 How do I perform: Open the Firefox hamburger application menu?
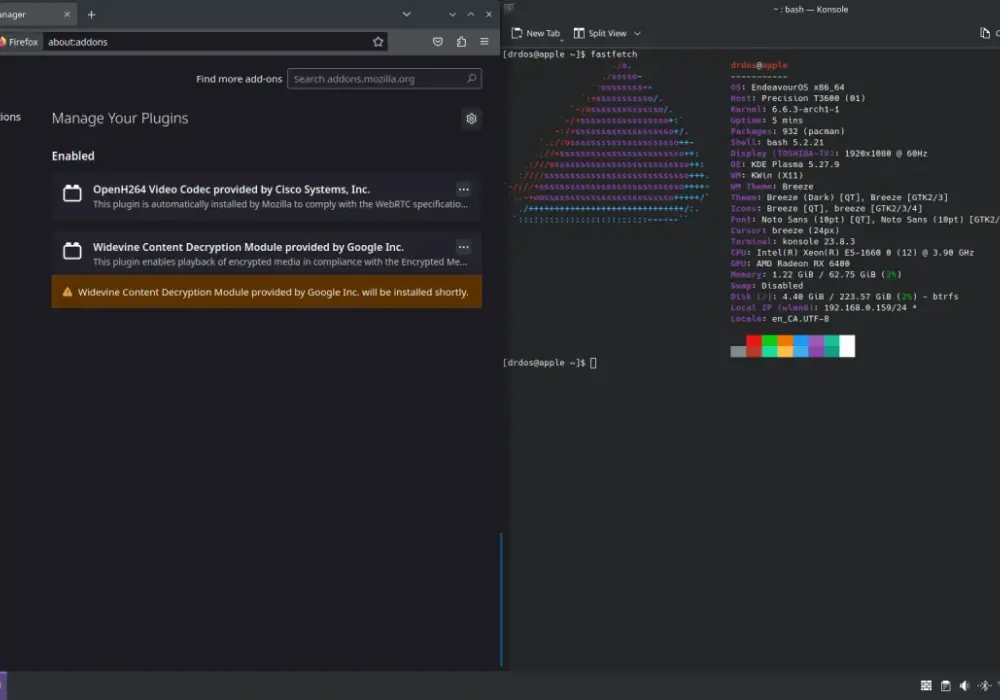click(x=484, y=41)
